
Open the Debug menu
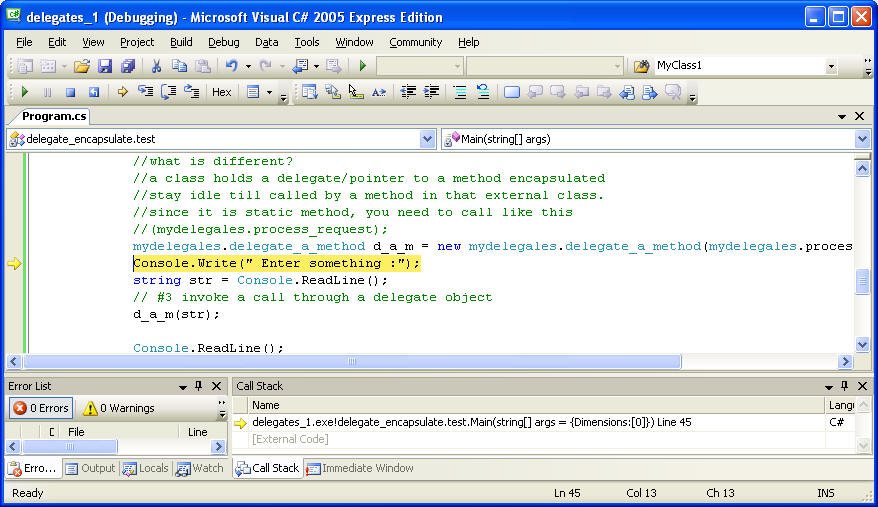click(x=224, y=42)
